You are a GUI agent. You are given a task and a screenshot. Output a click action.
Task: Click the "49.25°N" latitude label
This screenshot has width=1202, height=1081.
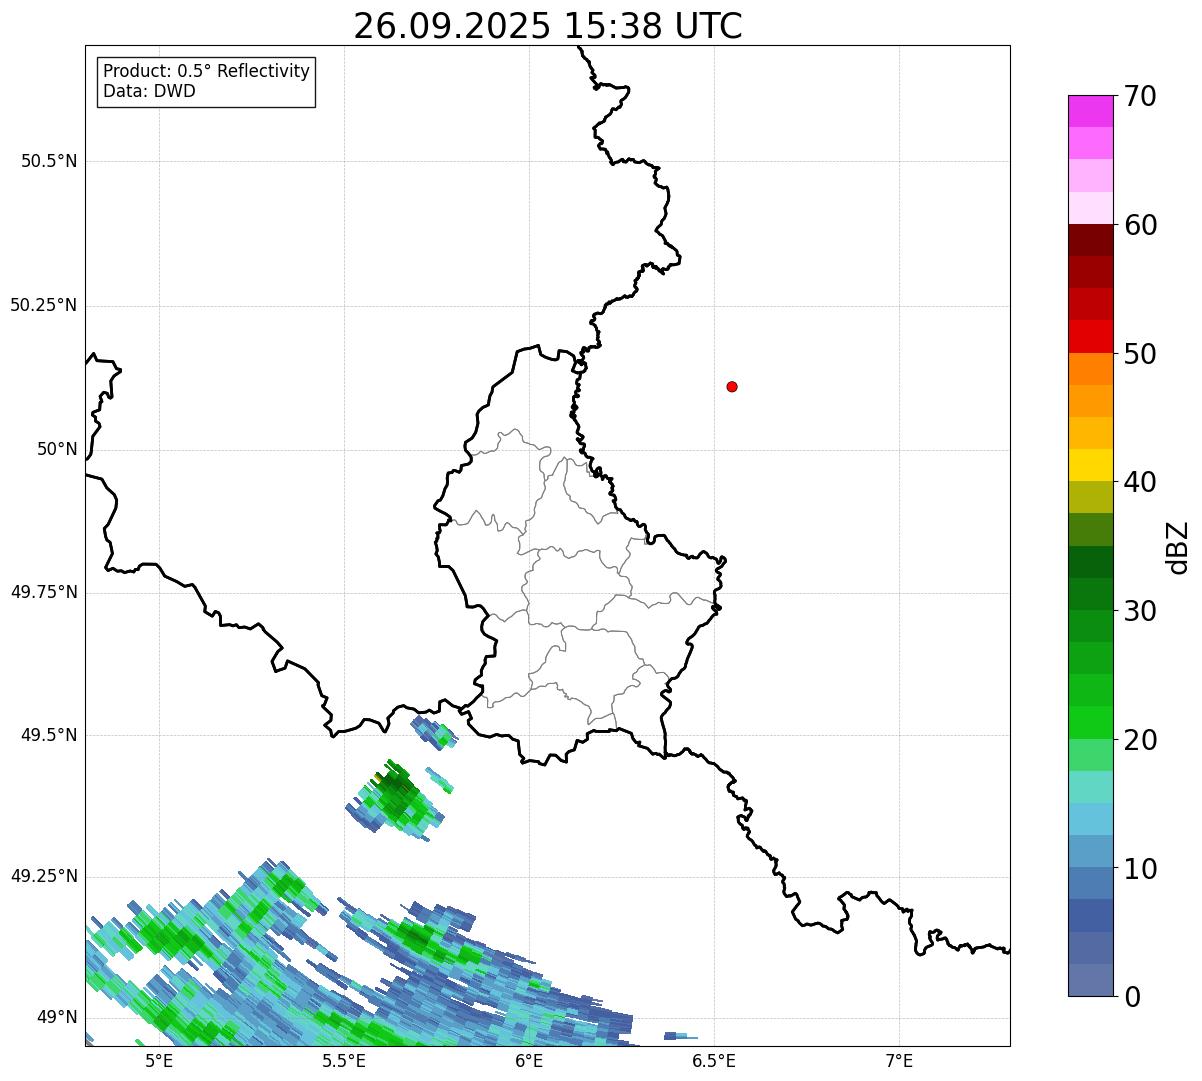click(44, 876)
